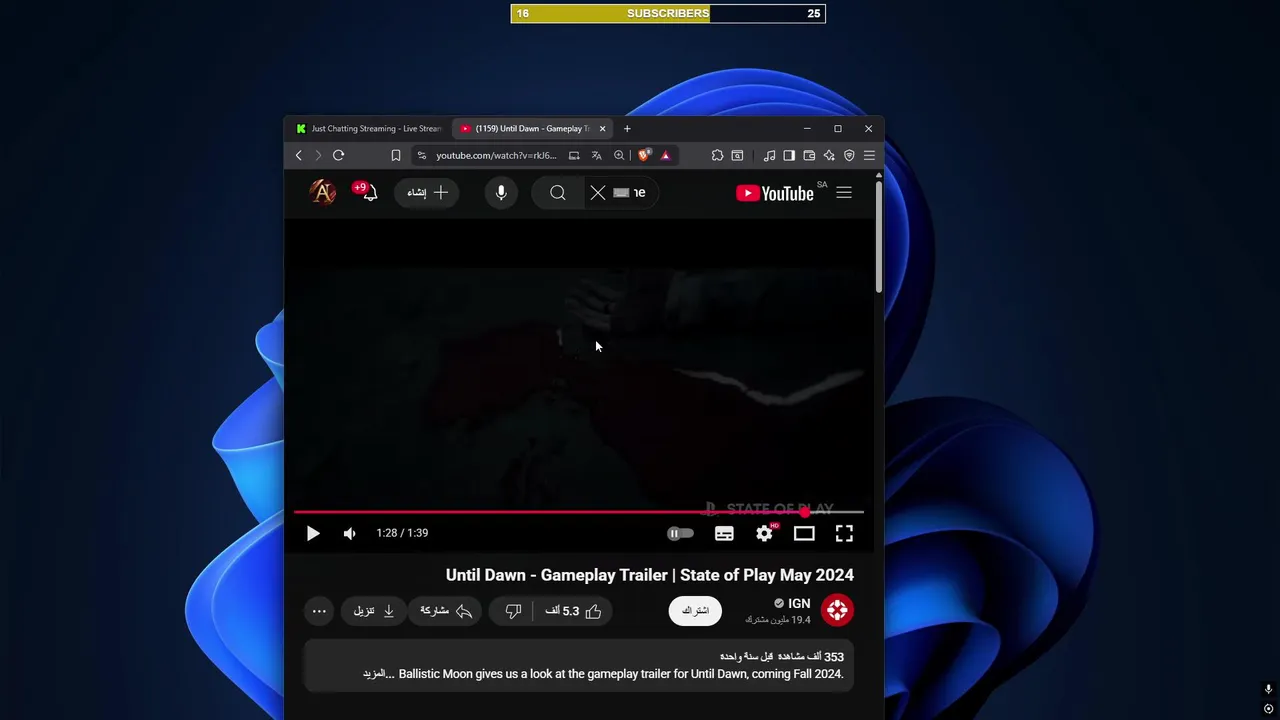Image resolution: width=1280 pixels, height=720 pixels.
Task: Download the video using تنزيل button
Action: point(374,611)
